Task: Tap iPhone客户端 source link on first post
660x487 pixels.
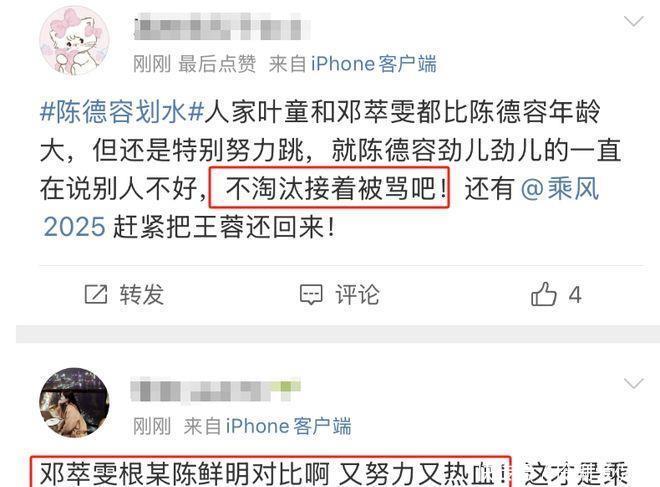Action: coord(374,64)
